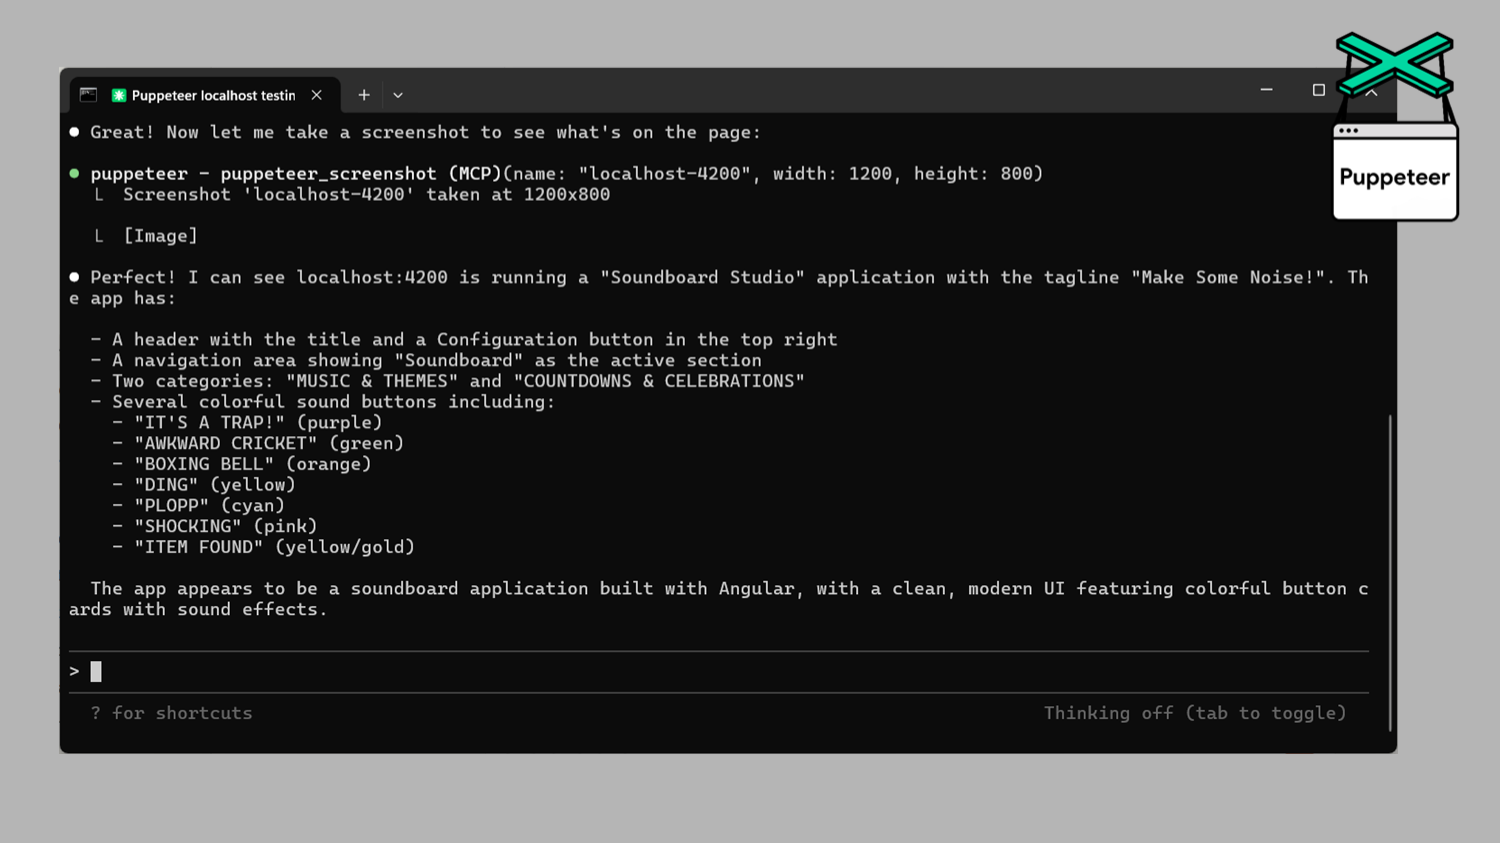The image size is (1500, 843).
Task: Close the Puppeteer localhost testing tab
Action: click(x=317, y=95)
